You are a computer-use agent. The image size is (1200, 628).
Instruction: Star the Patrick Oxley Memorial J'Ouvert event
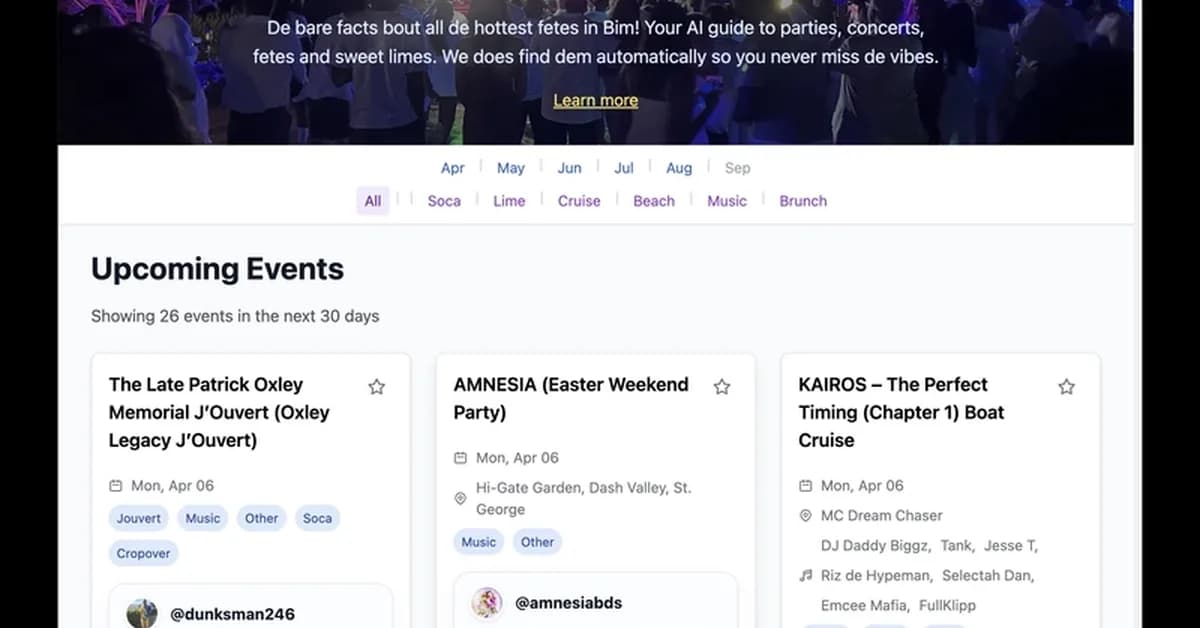click(376, 387)
